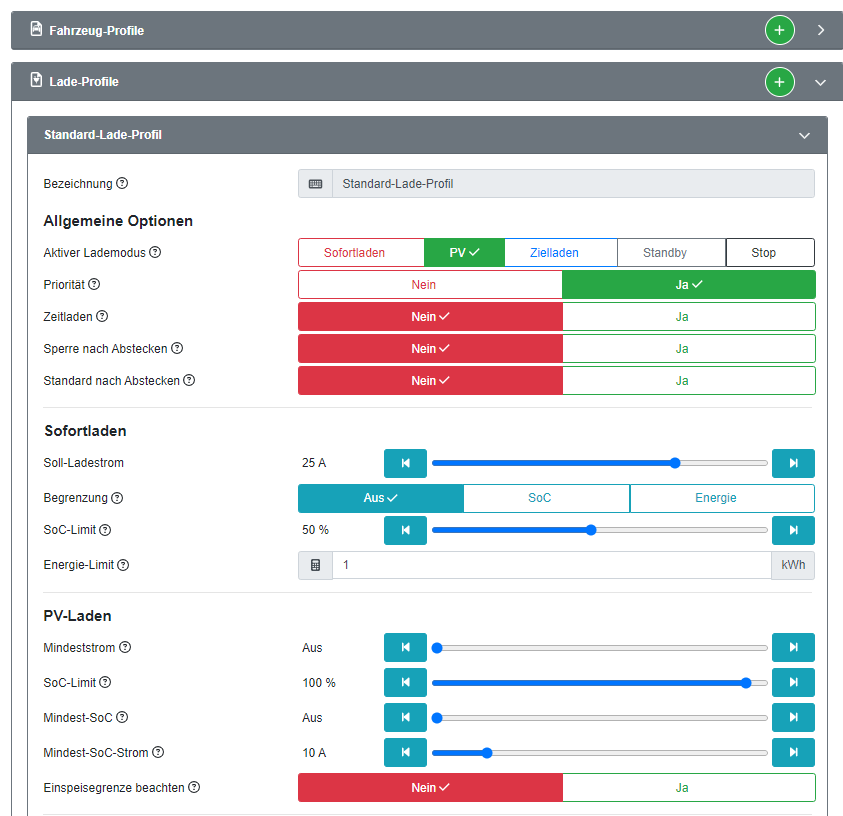The image size is (843, 816).
Task: Open calculator icon beside Energie-Limit
Action: pyautogui.click(x=315, y=565)
